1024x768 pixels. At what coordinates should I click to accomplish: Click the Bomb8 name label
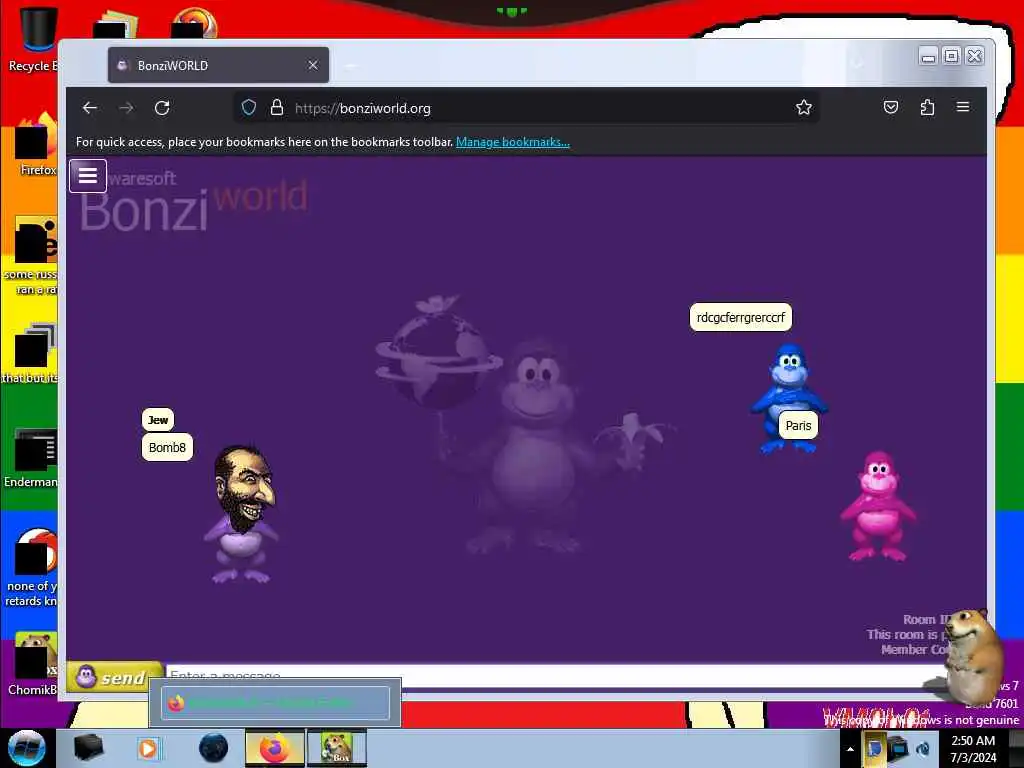[x=167, y=447]
